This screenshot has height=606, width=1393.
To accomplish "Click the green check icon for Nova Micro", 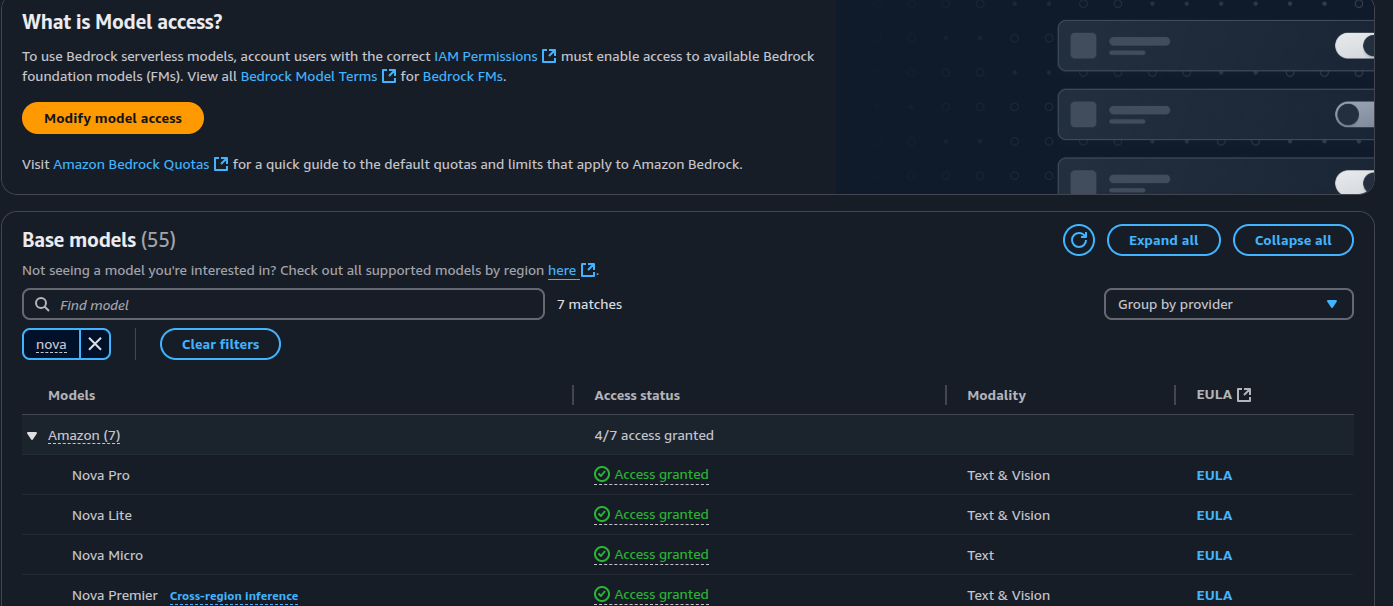I will [602, 554].
